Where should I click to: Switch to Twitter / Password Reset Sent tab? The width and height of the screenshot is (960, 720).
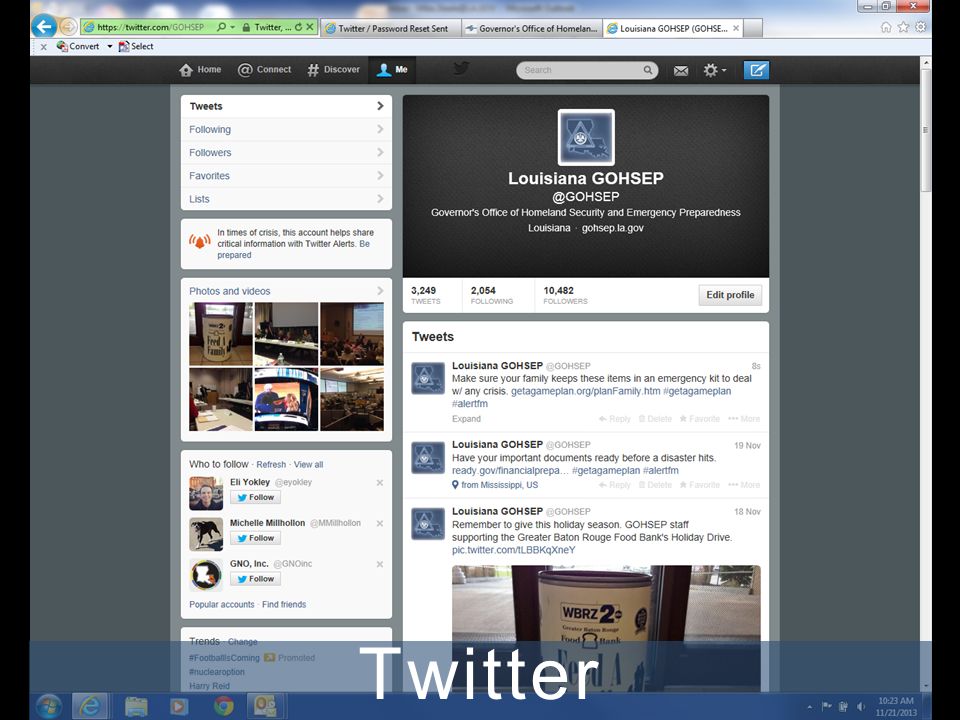(391, 28)
